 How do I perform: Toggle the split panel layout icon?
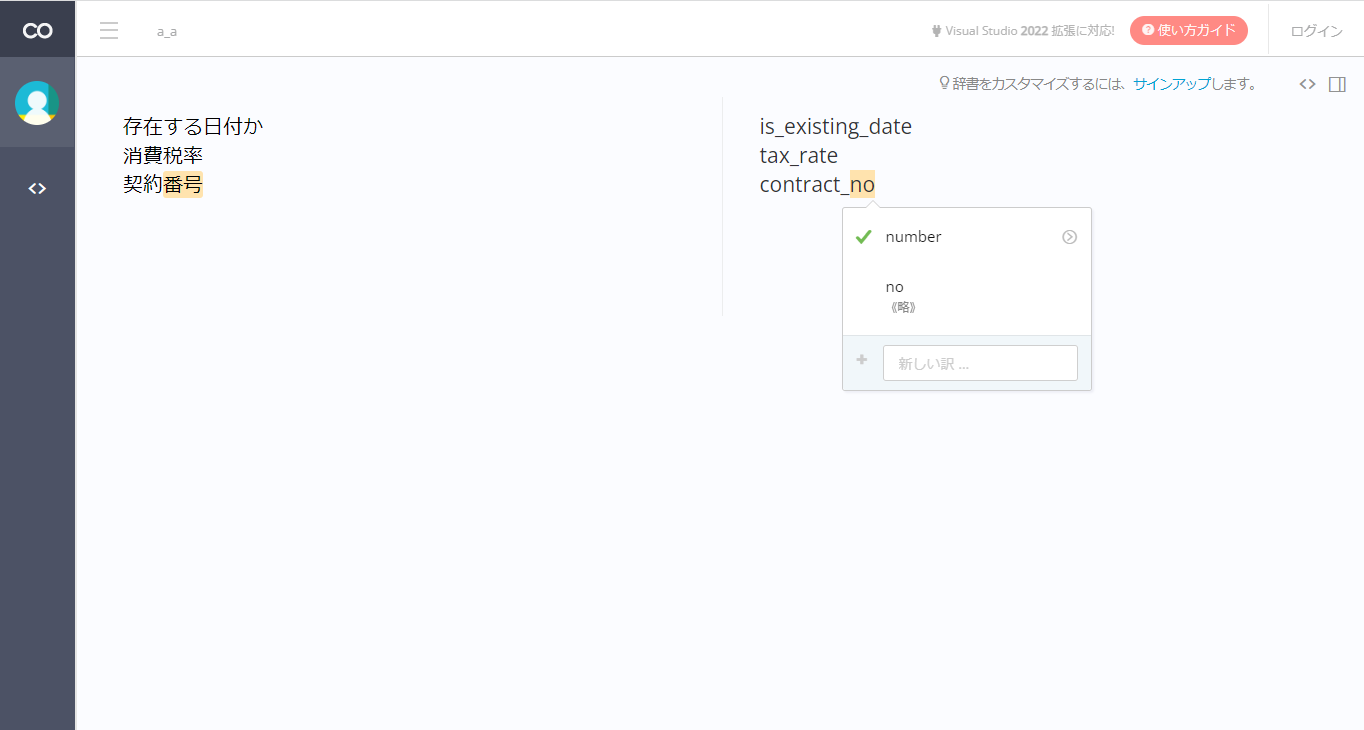point(1337,84)
